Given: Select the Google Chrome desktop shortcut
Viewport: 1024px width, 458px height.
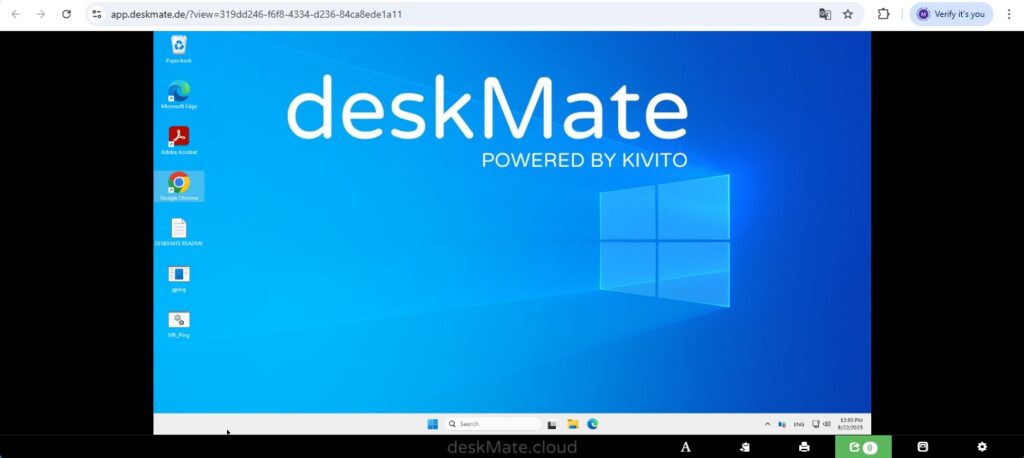Looking at the screenshot, I should click(x=178, y=186).
